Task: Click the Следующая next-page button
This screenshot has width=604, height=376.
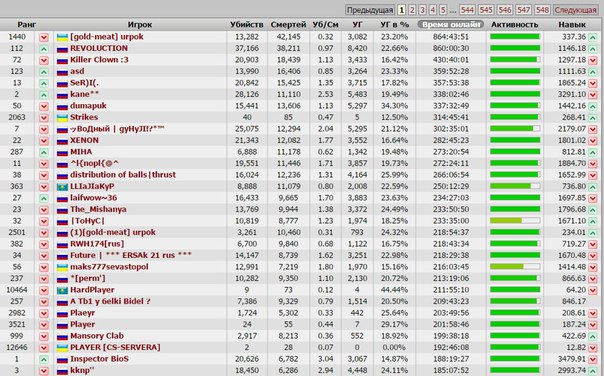Action: click(x=575, y=10)
